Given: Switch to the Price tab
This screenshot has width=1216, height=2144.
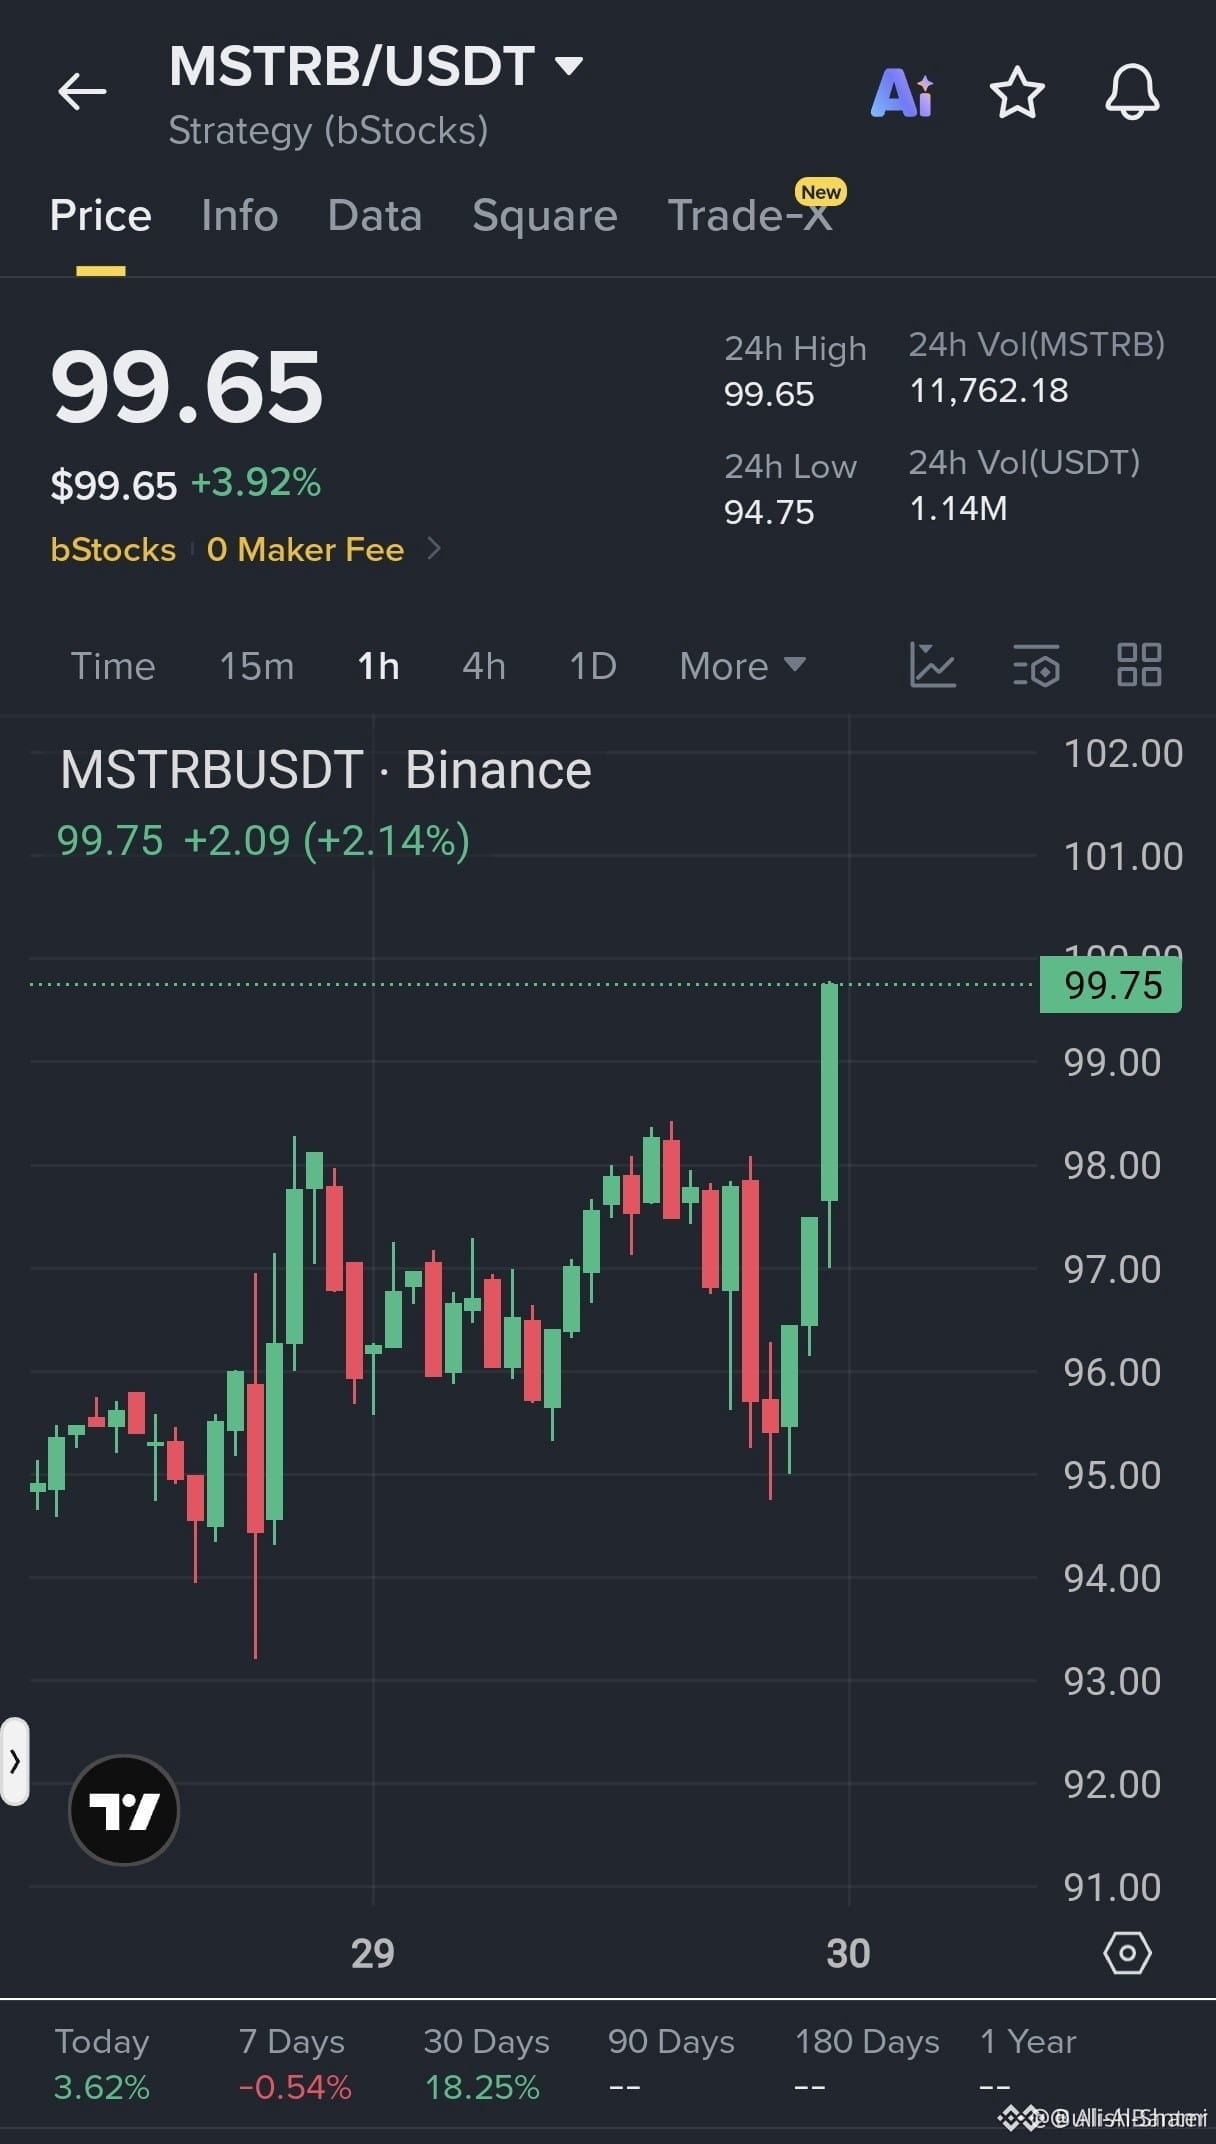Looking at the screenshot, I should (x=101, y=215).
